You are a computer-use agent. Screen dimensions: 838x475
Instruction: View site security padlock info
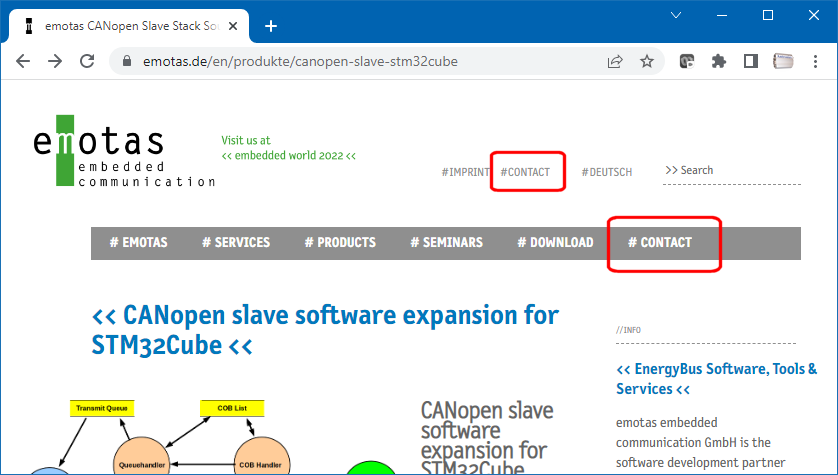tap(127, 61)
